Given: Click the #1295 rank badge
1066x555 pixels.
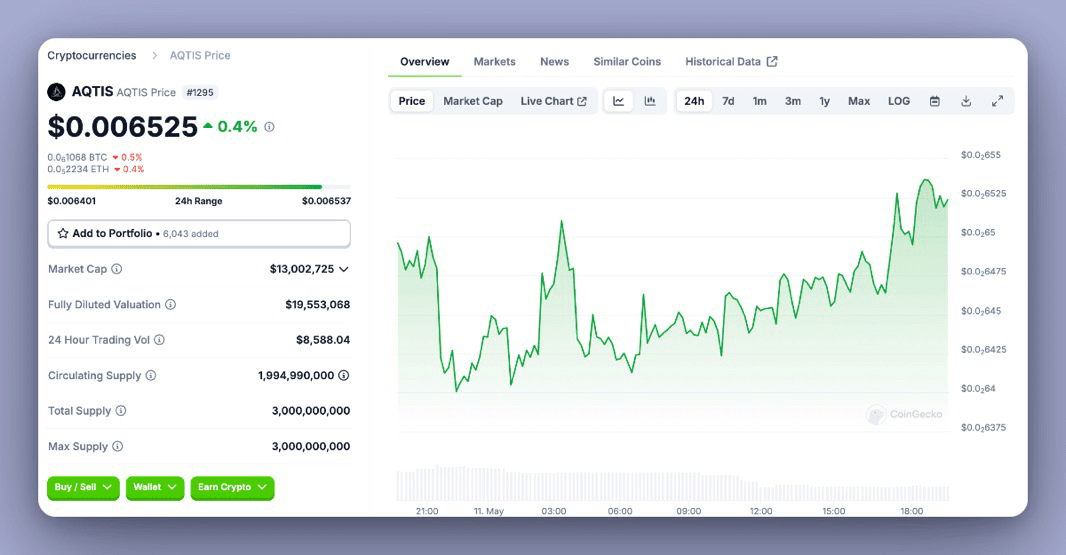Looking at the screenshot, I should click(200, 92).
